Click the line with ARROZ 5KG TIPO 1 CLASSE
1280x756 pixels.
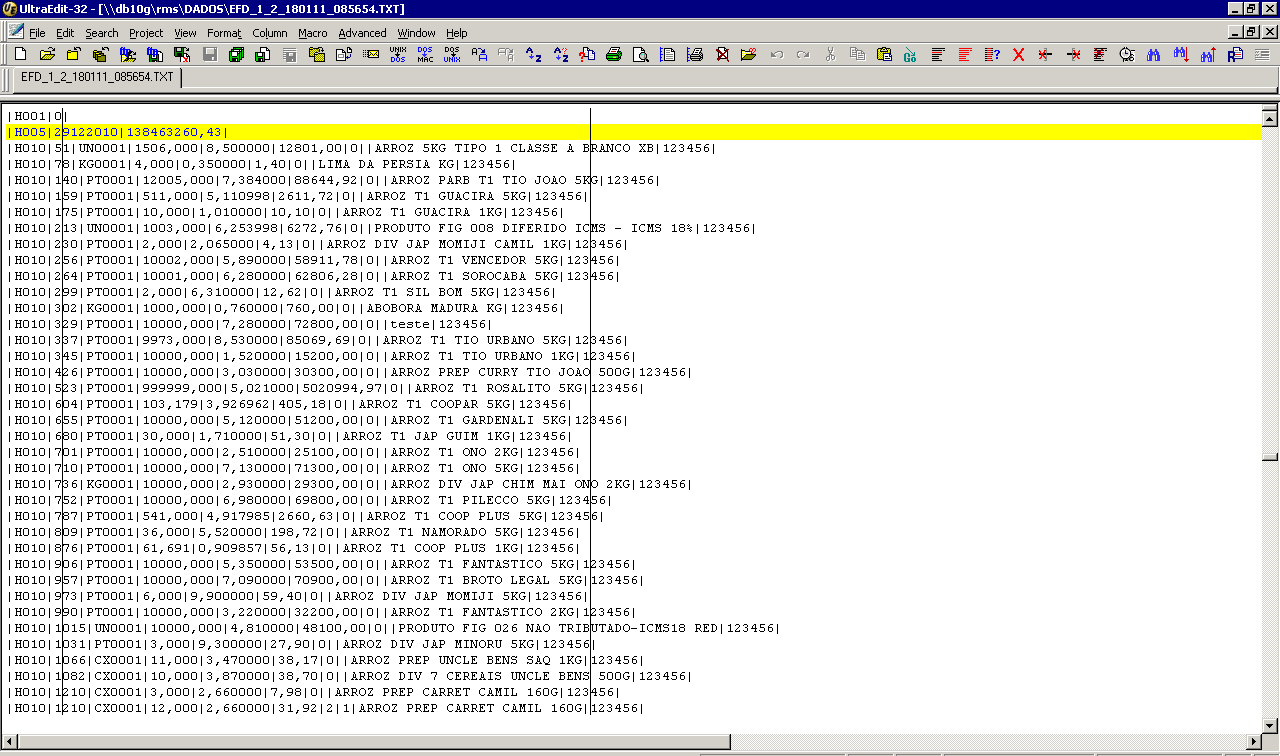[x=362, y=148]
